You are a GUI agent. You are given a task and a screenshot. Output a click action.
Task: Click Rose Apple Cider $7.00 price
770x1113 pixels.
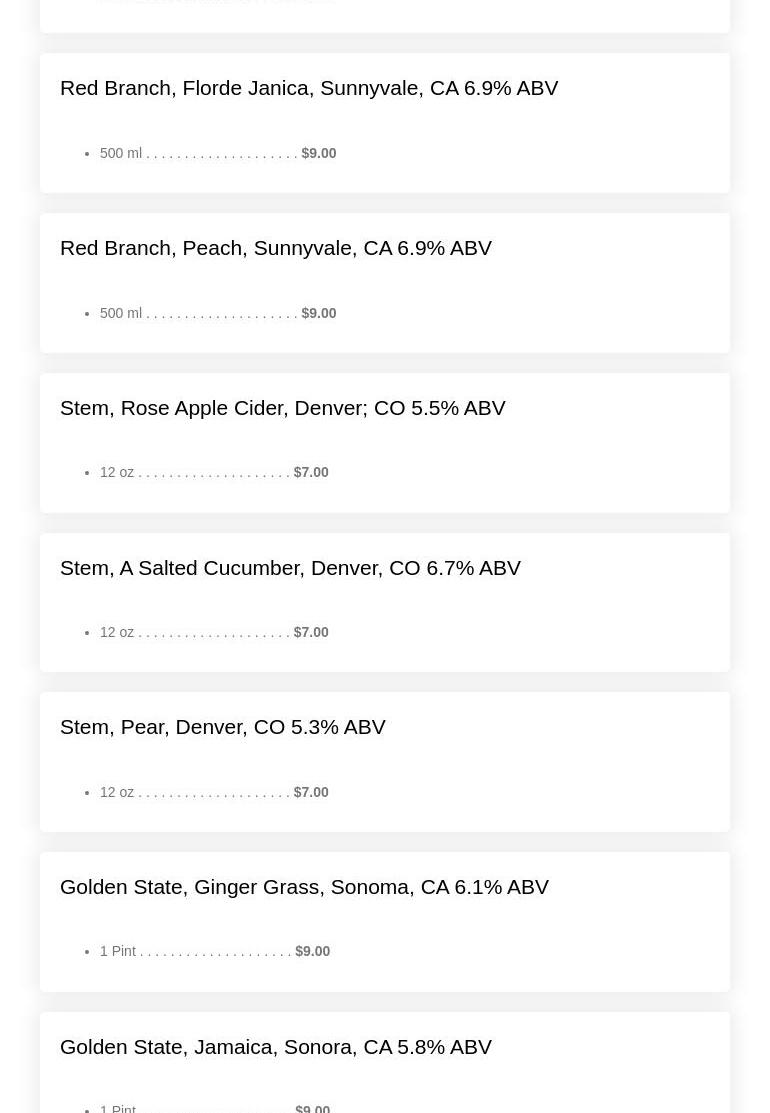coord(311,472)
